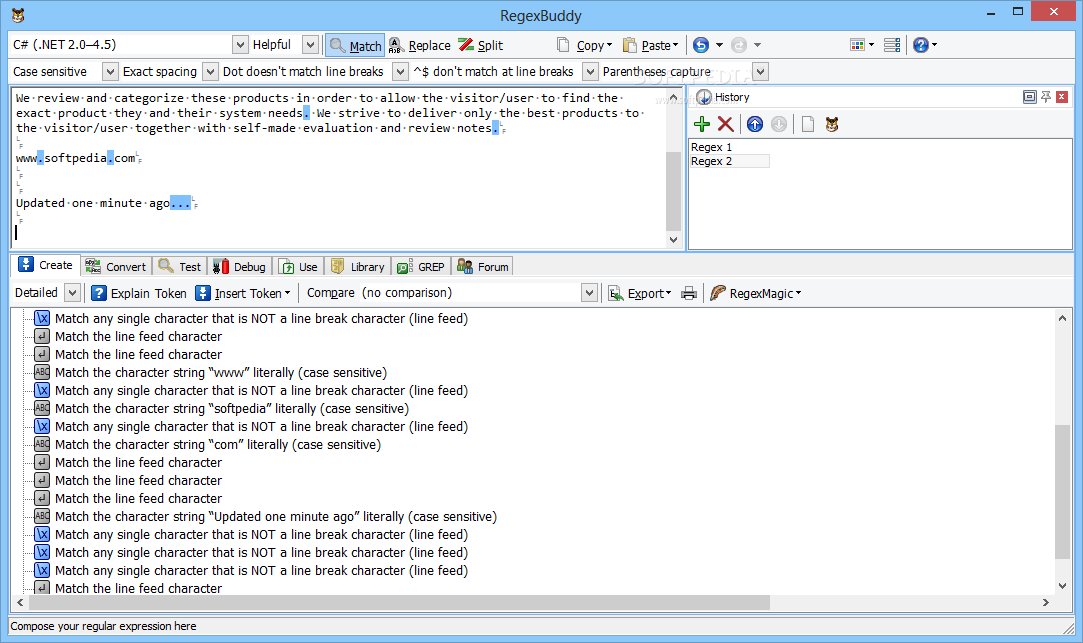Switch to the Debug tab
The image size is (1083, 643).
[x=240, y=267]
